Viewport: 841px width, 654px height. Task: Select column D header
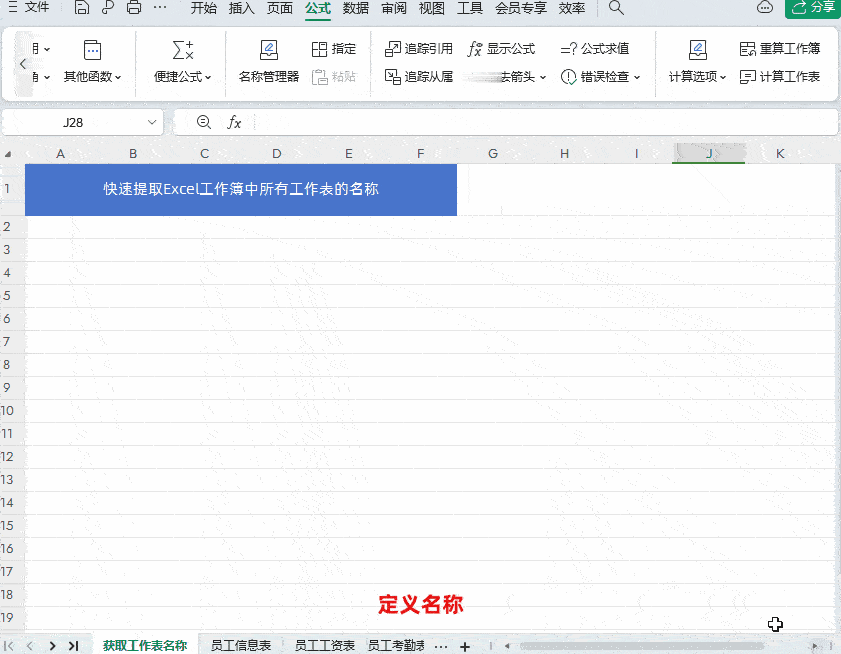point(277,154)
